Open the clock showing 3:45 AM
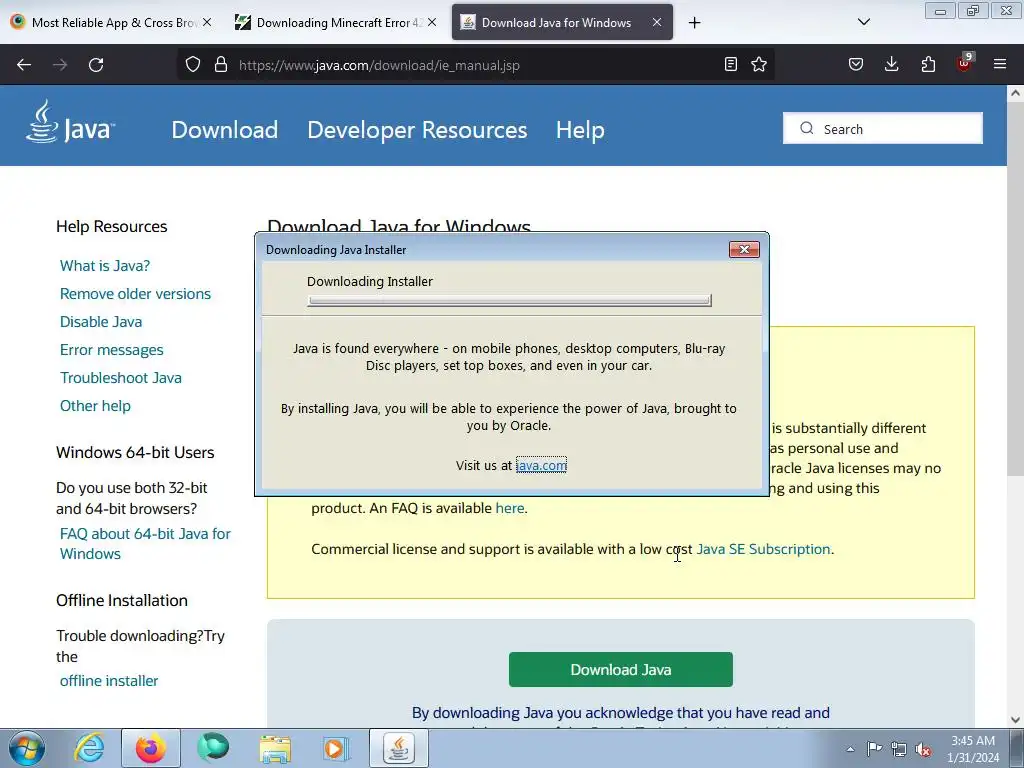The height and width of the screenshot is (768, 1024). [973, 749]
